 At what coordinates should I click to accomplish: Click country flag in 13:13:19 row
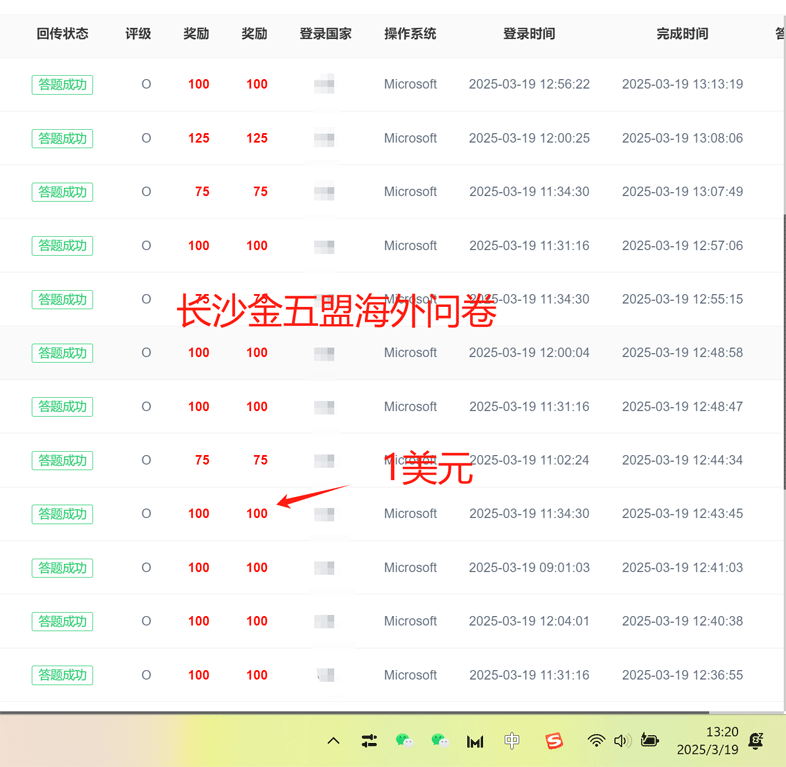pos(324,84)
